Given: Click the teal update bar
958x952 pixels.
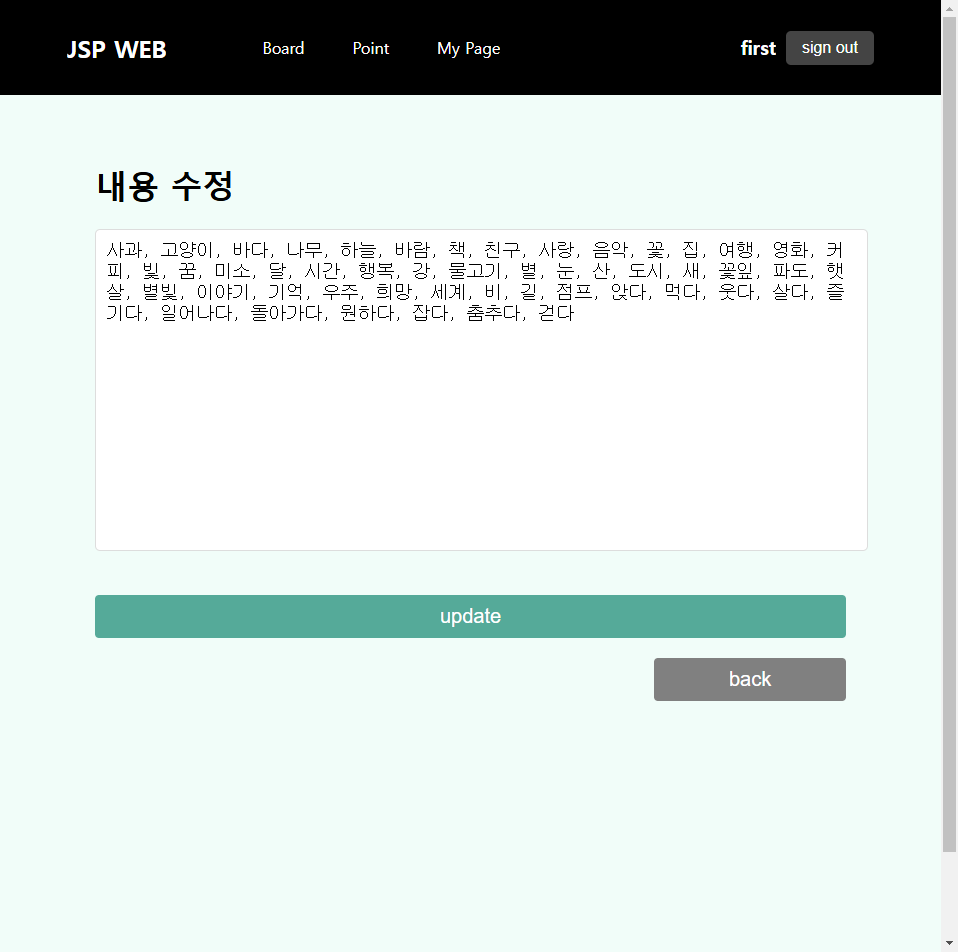Looking at the screenshot, I should click(470, 616).
